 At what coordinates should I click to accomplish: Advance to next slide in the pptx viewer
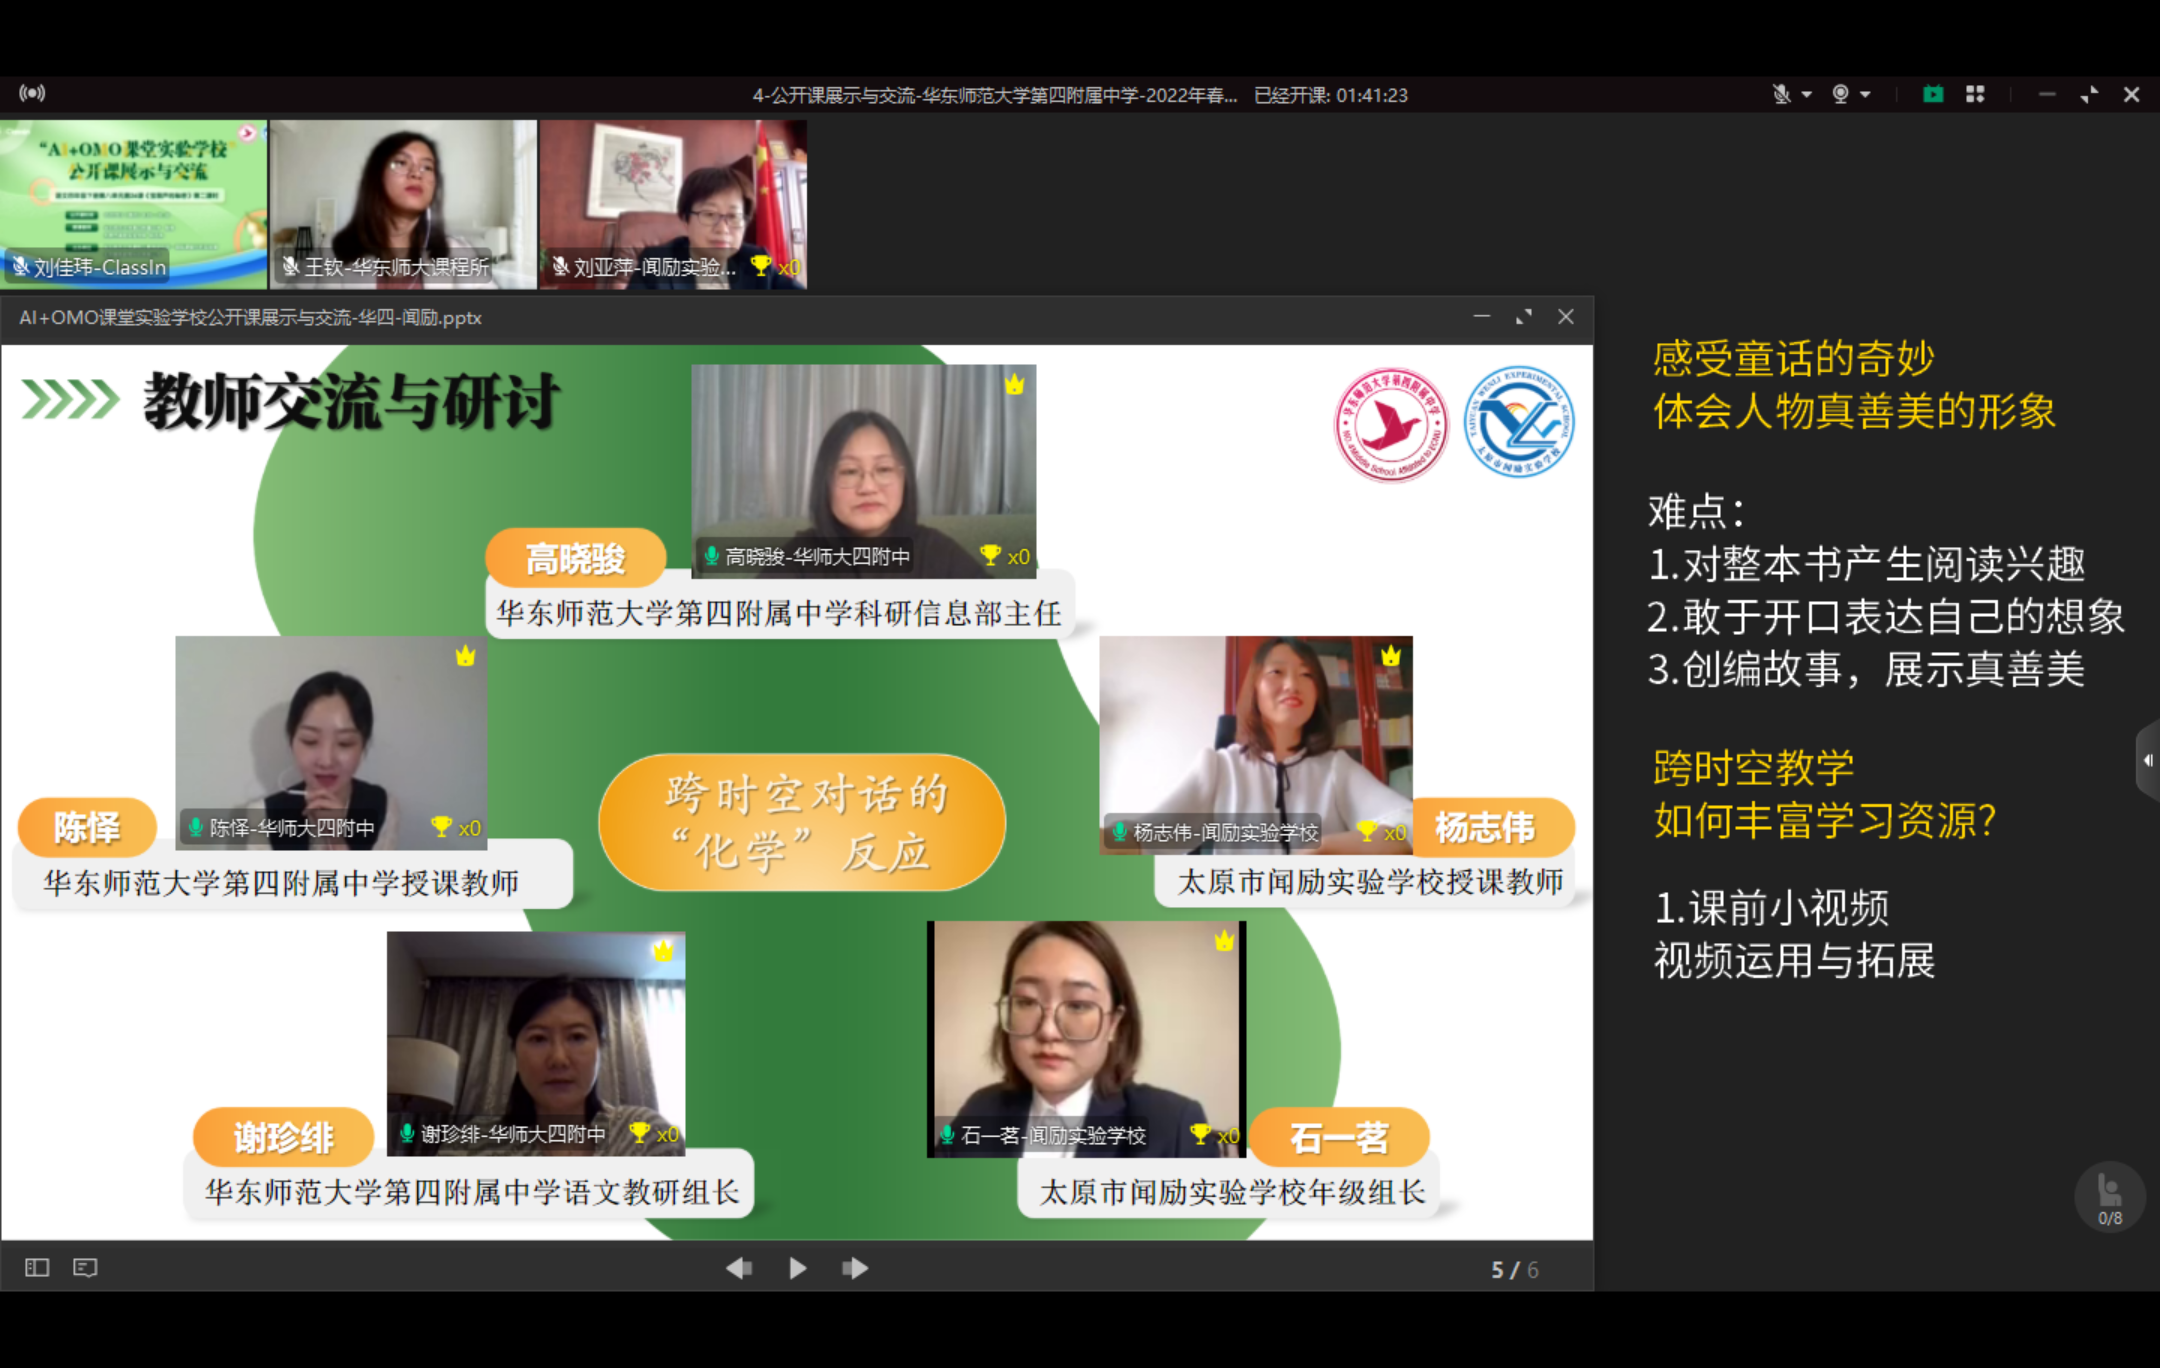pos(855,1268)
